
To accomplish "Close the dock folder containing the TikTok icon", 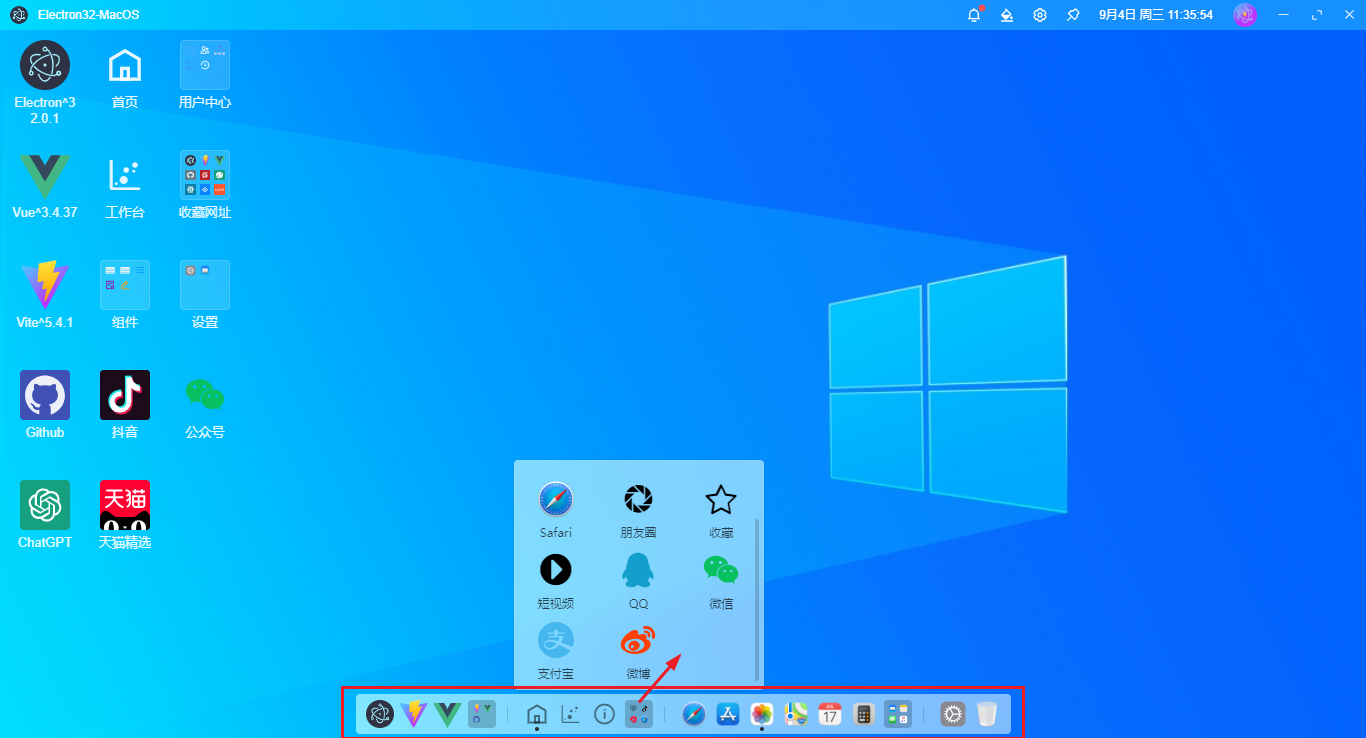I will [x=639, y=714].
